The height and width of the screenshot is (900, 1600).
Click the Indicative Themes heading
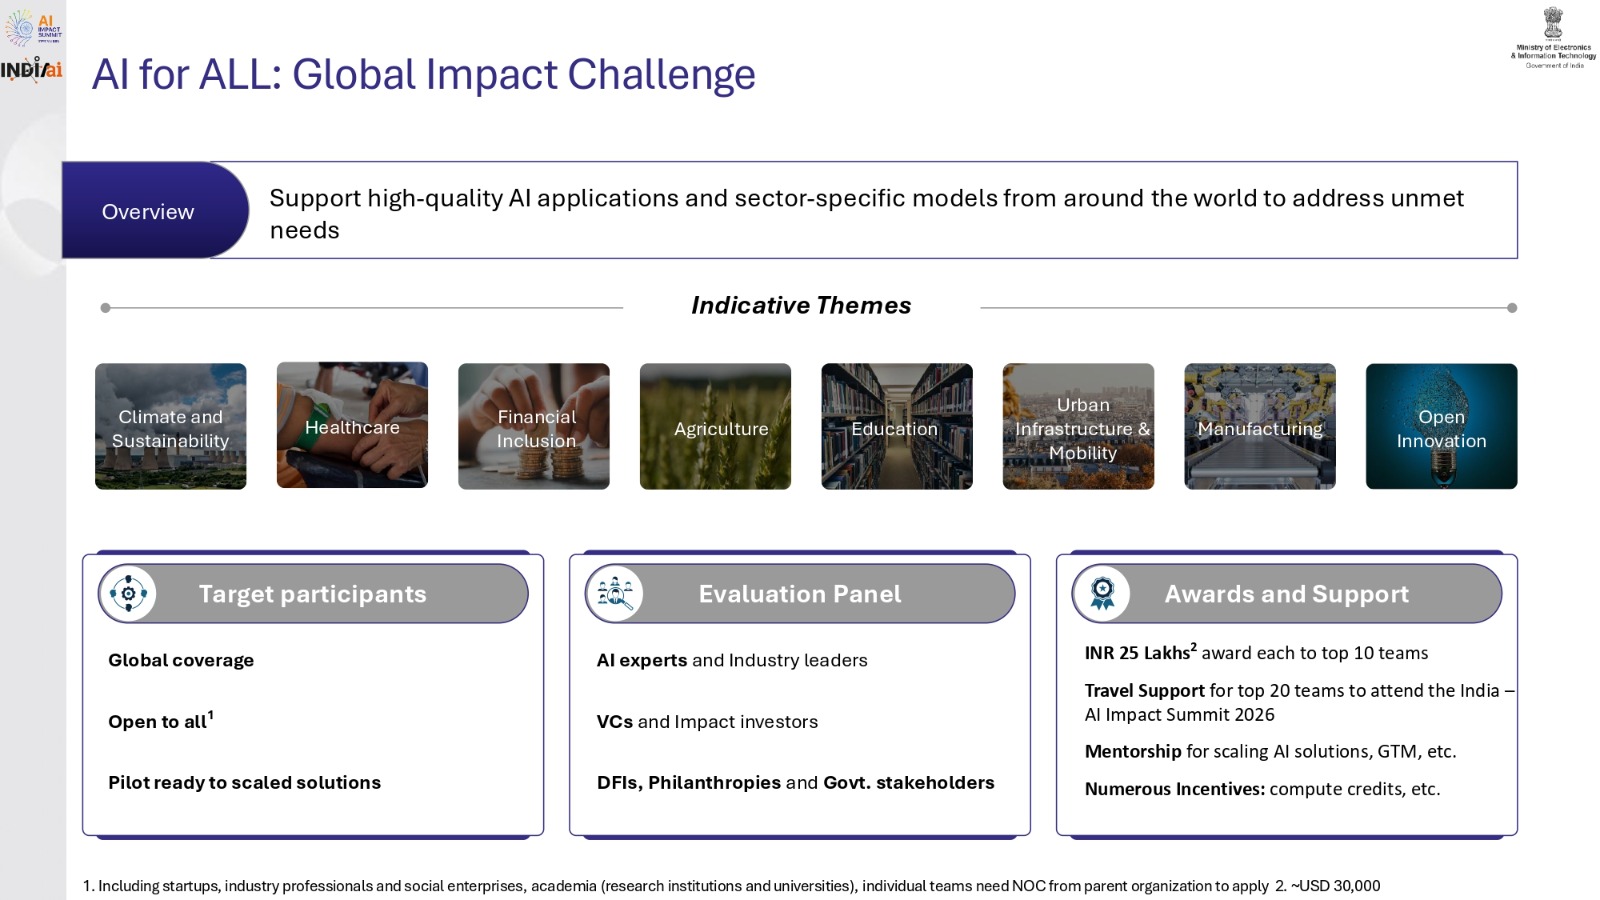point(801,305)
